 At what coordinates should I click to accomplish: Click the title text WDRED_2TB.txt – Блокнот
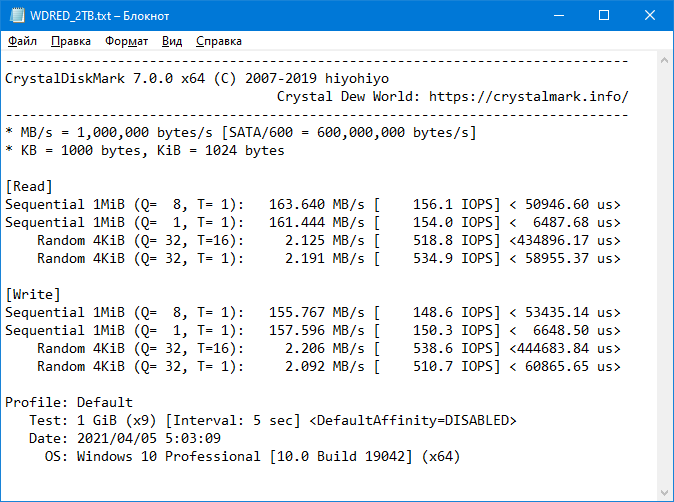tap(100, 16)
